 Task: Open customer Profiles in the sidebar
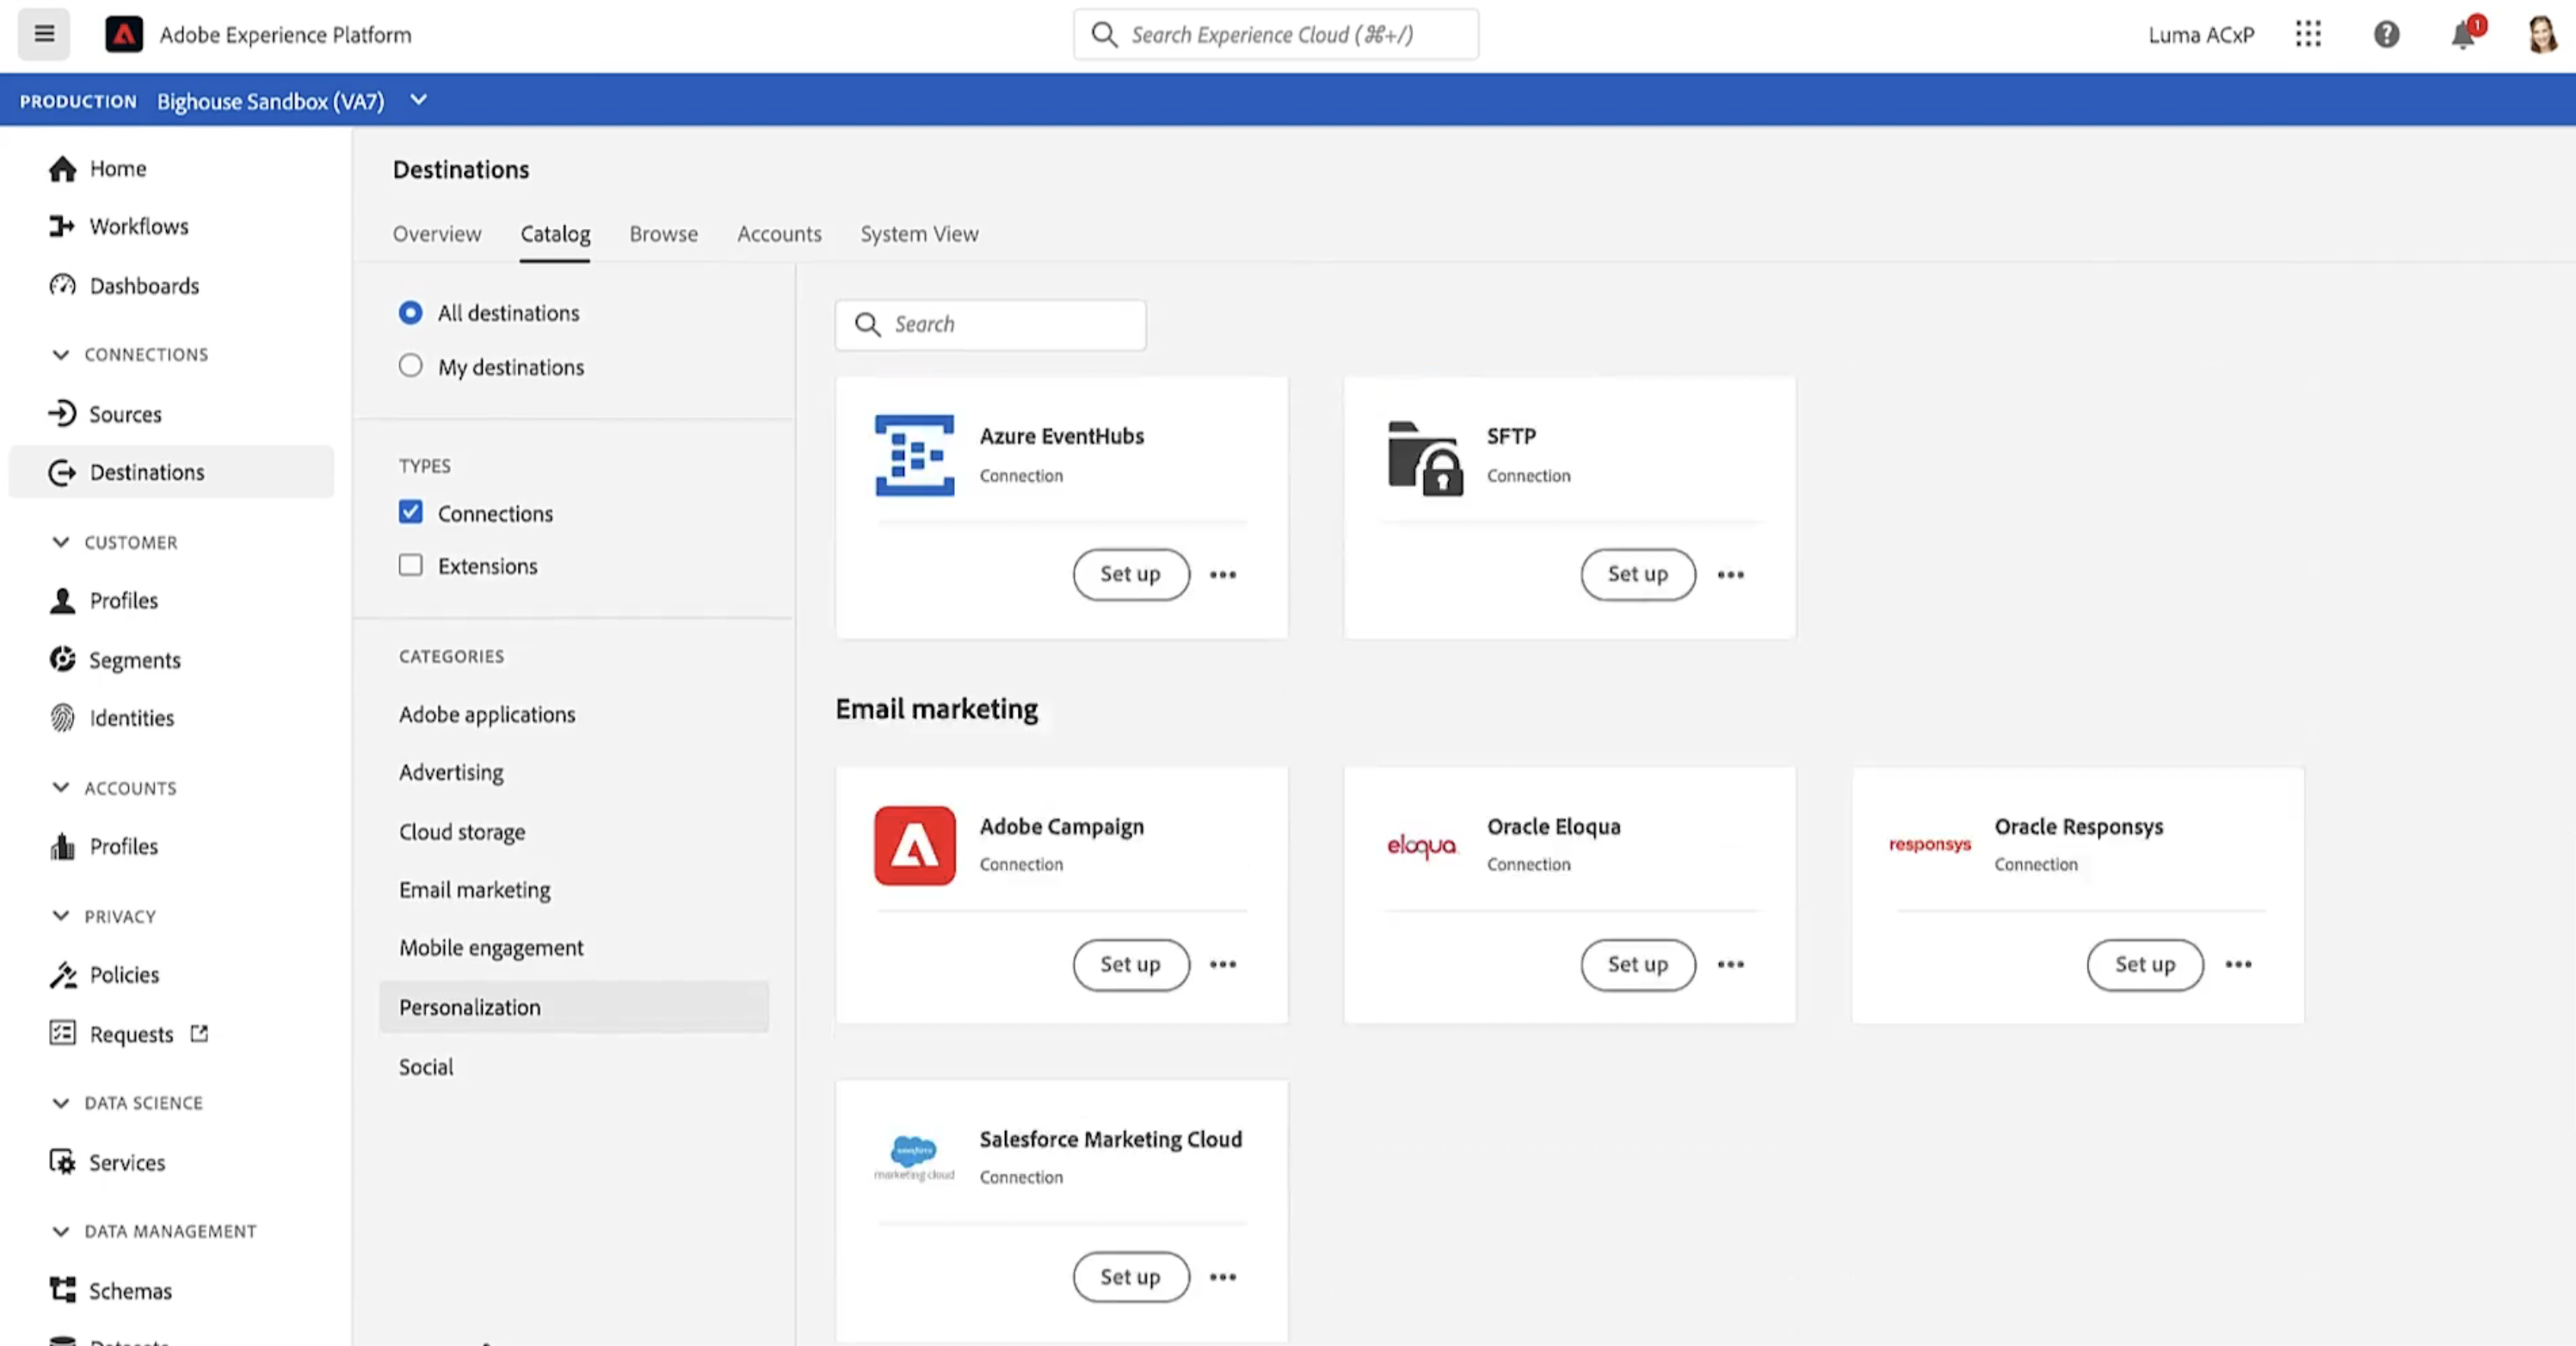click(103, 600)
